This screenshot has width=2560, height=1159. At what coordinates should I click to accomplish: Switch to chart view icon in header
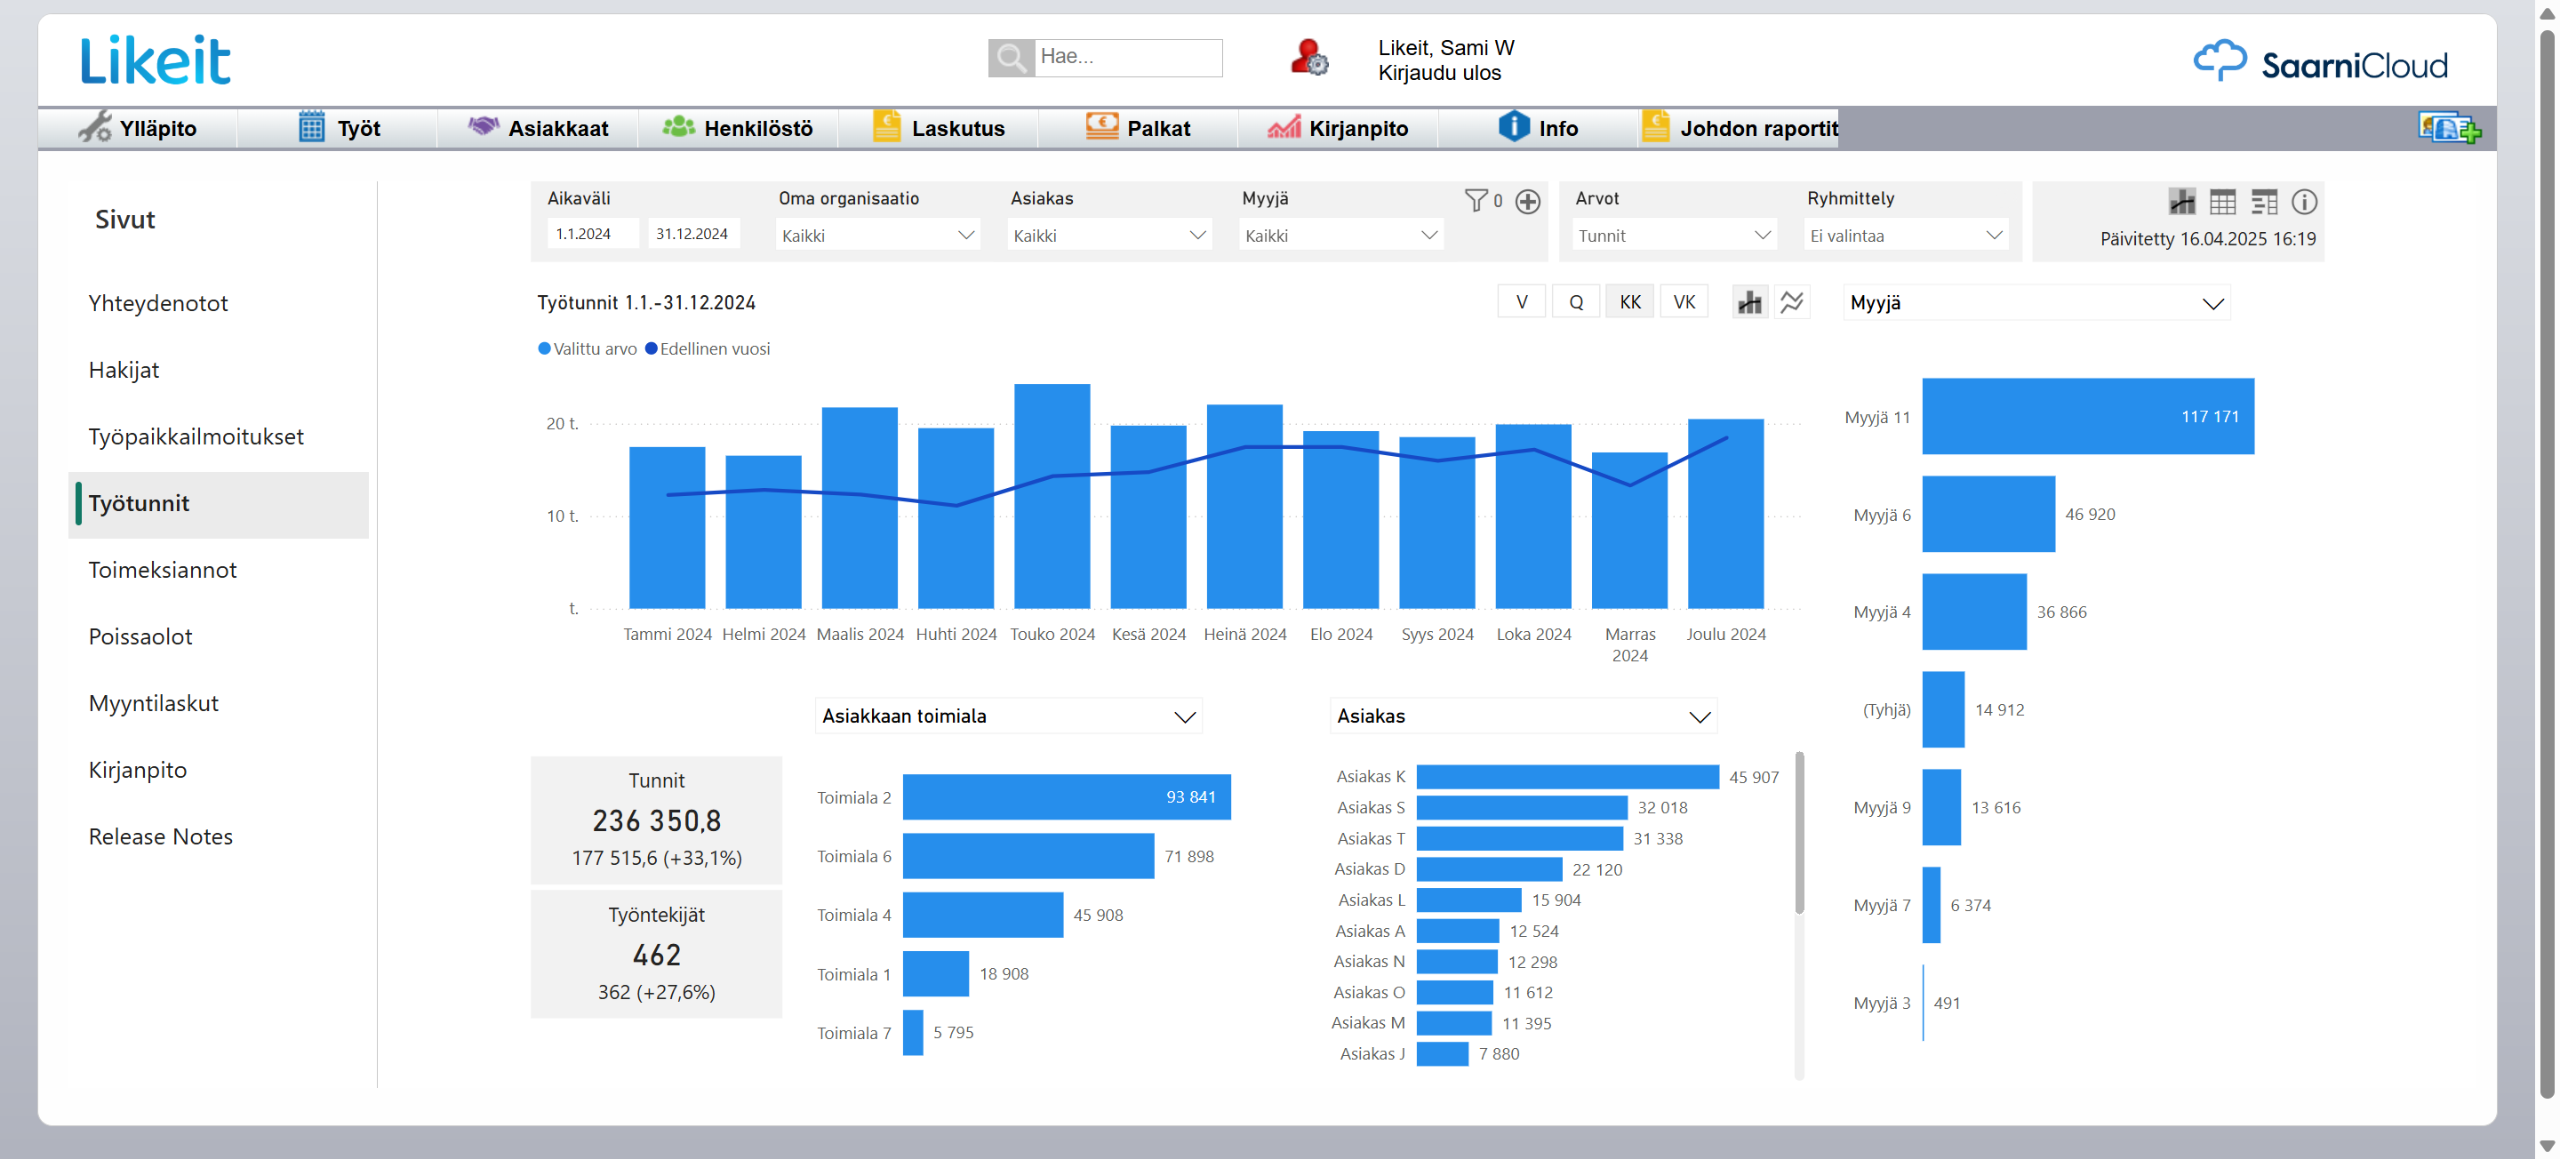(2181, 202)
